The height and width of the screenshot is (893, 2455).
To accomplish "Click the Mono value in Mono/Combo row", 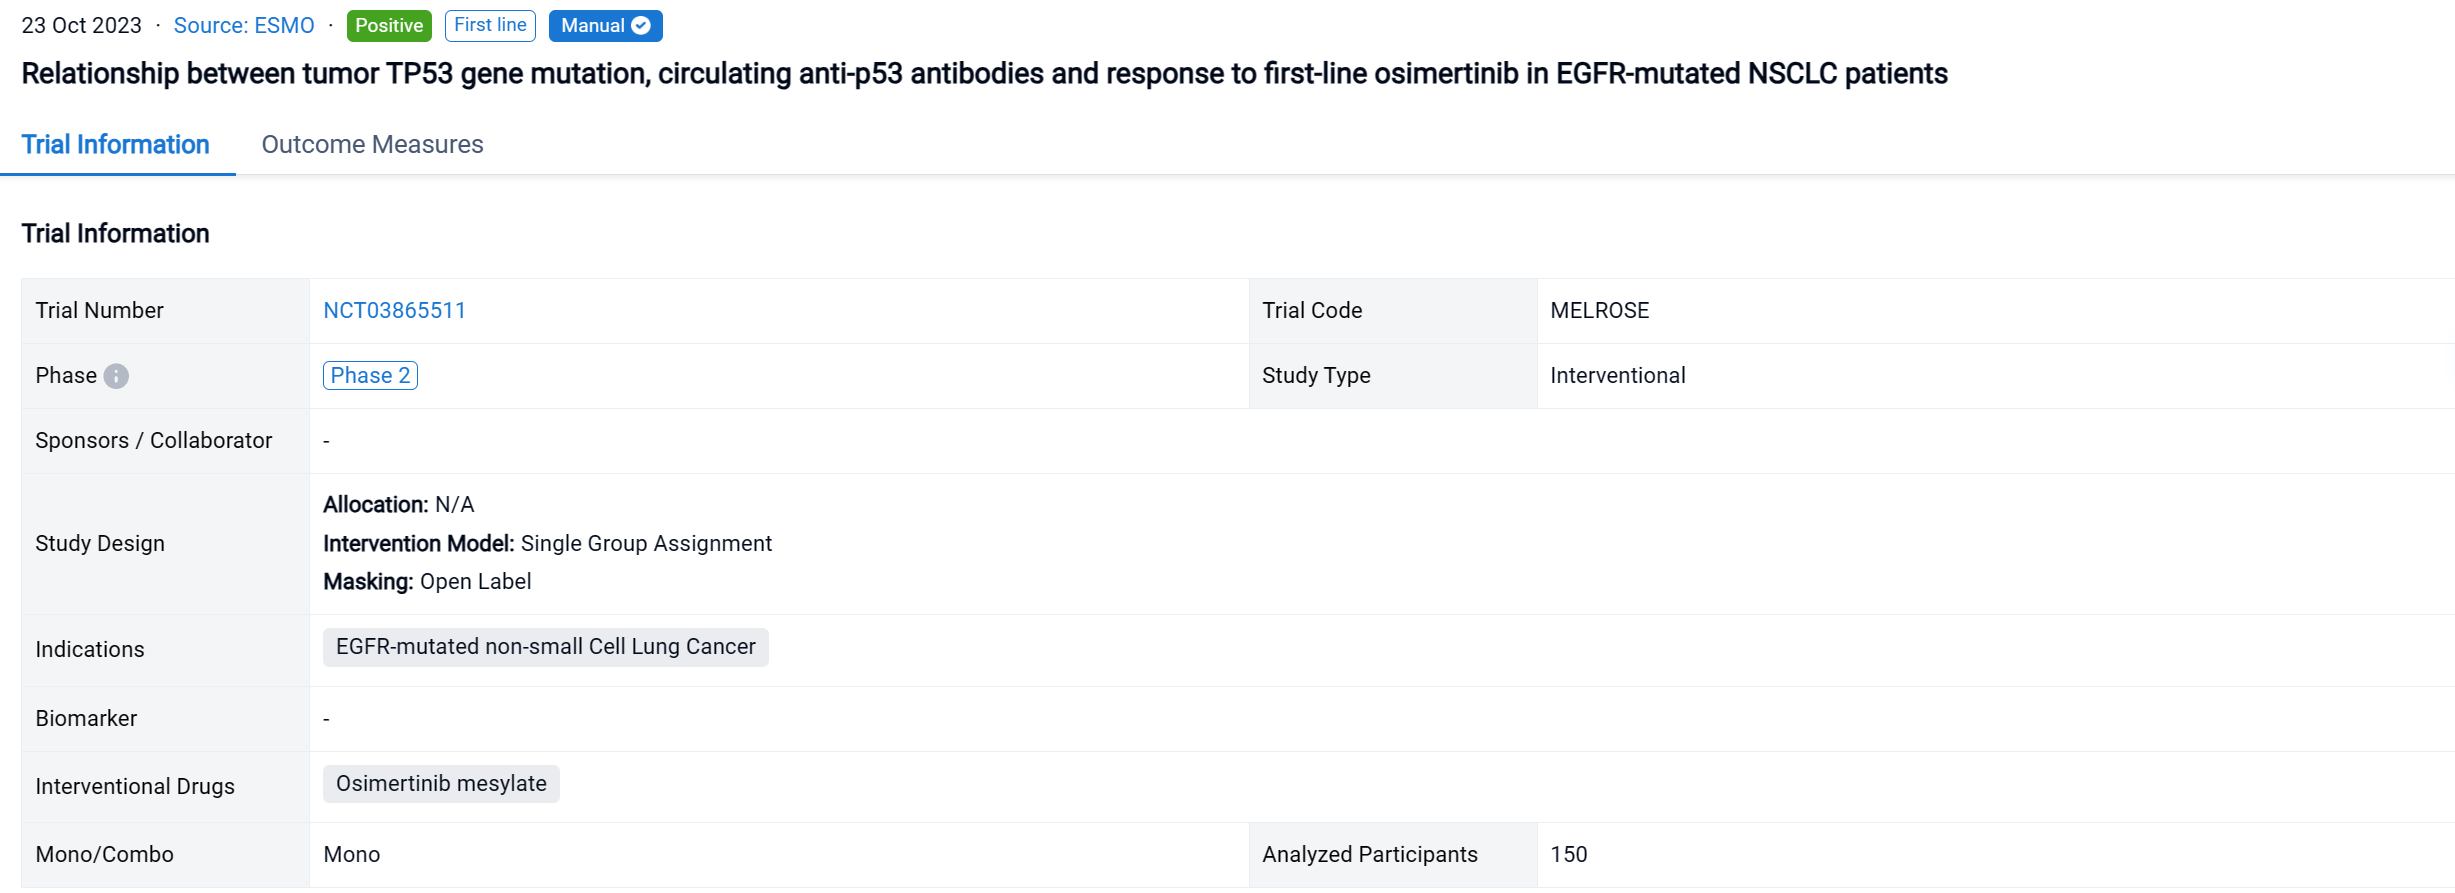I will [352, 855].
